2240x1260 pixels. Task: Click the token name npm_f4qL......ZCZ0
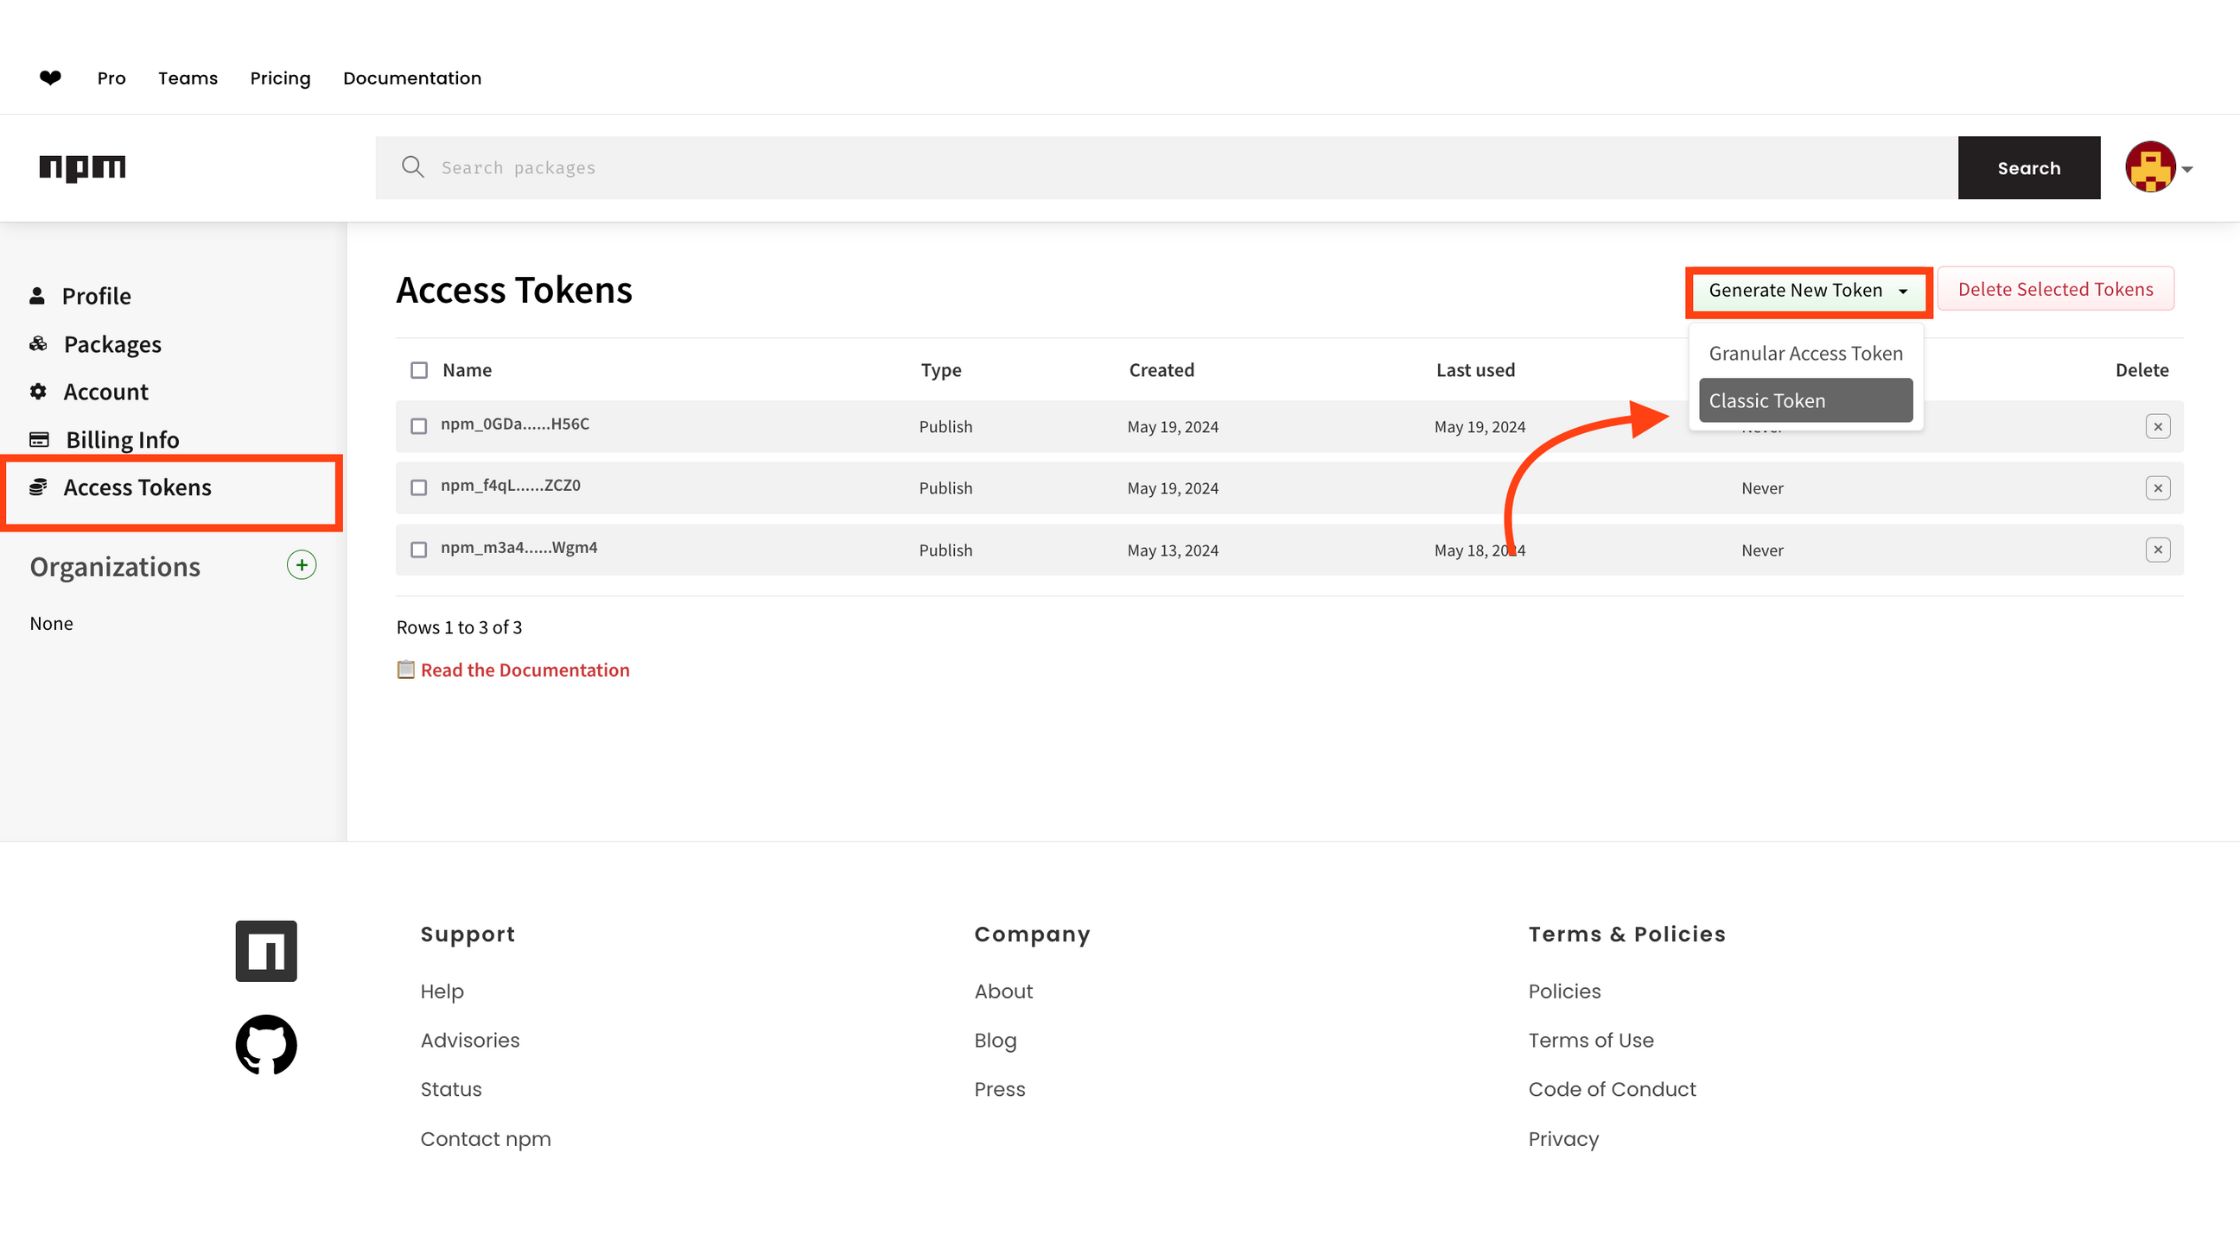pyautogui.click(x=510, y=486)
